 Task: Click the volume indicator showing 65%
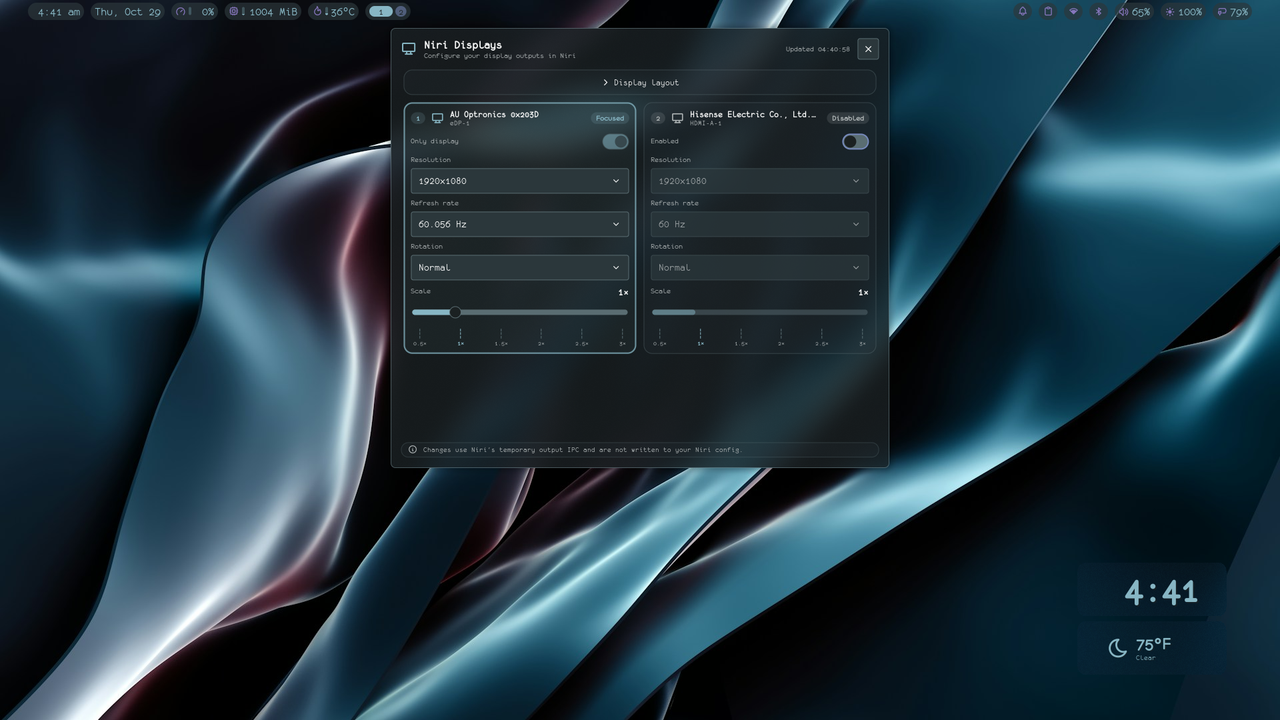click(x=1134, y=12)
